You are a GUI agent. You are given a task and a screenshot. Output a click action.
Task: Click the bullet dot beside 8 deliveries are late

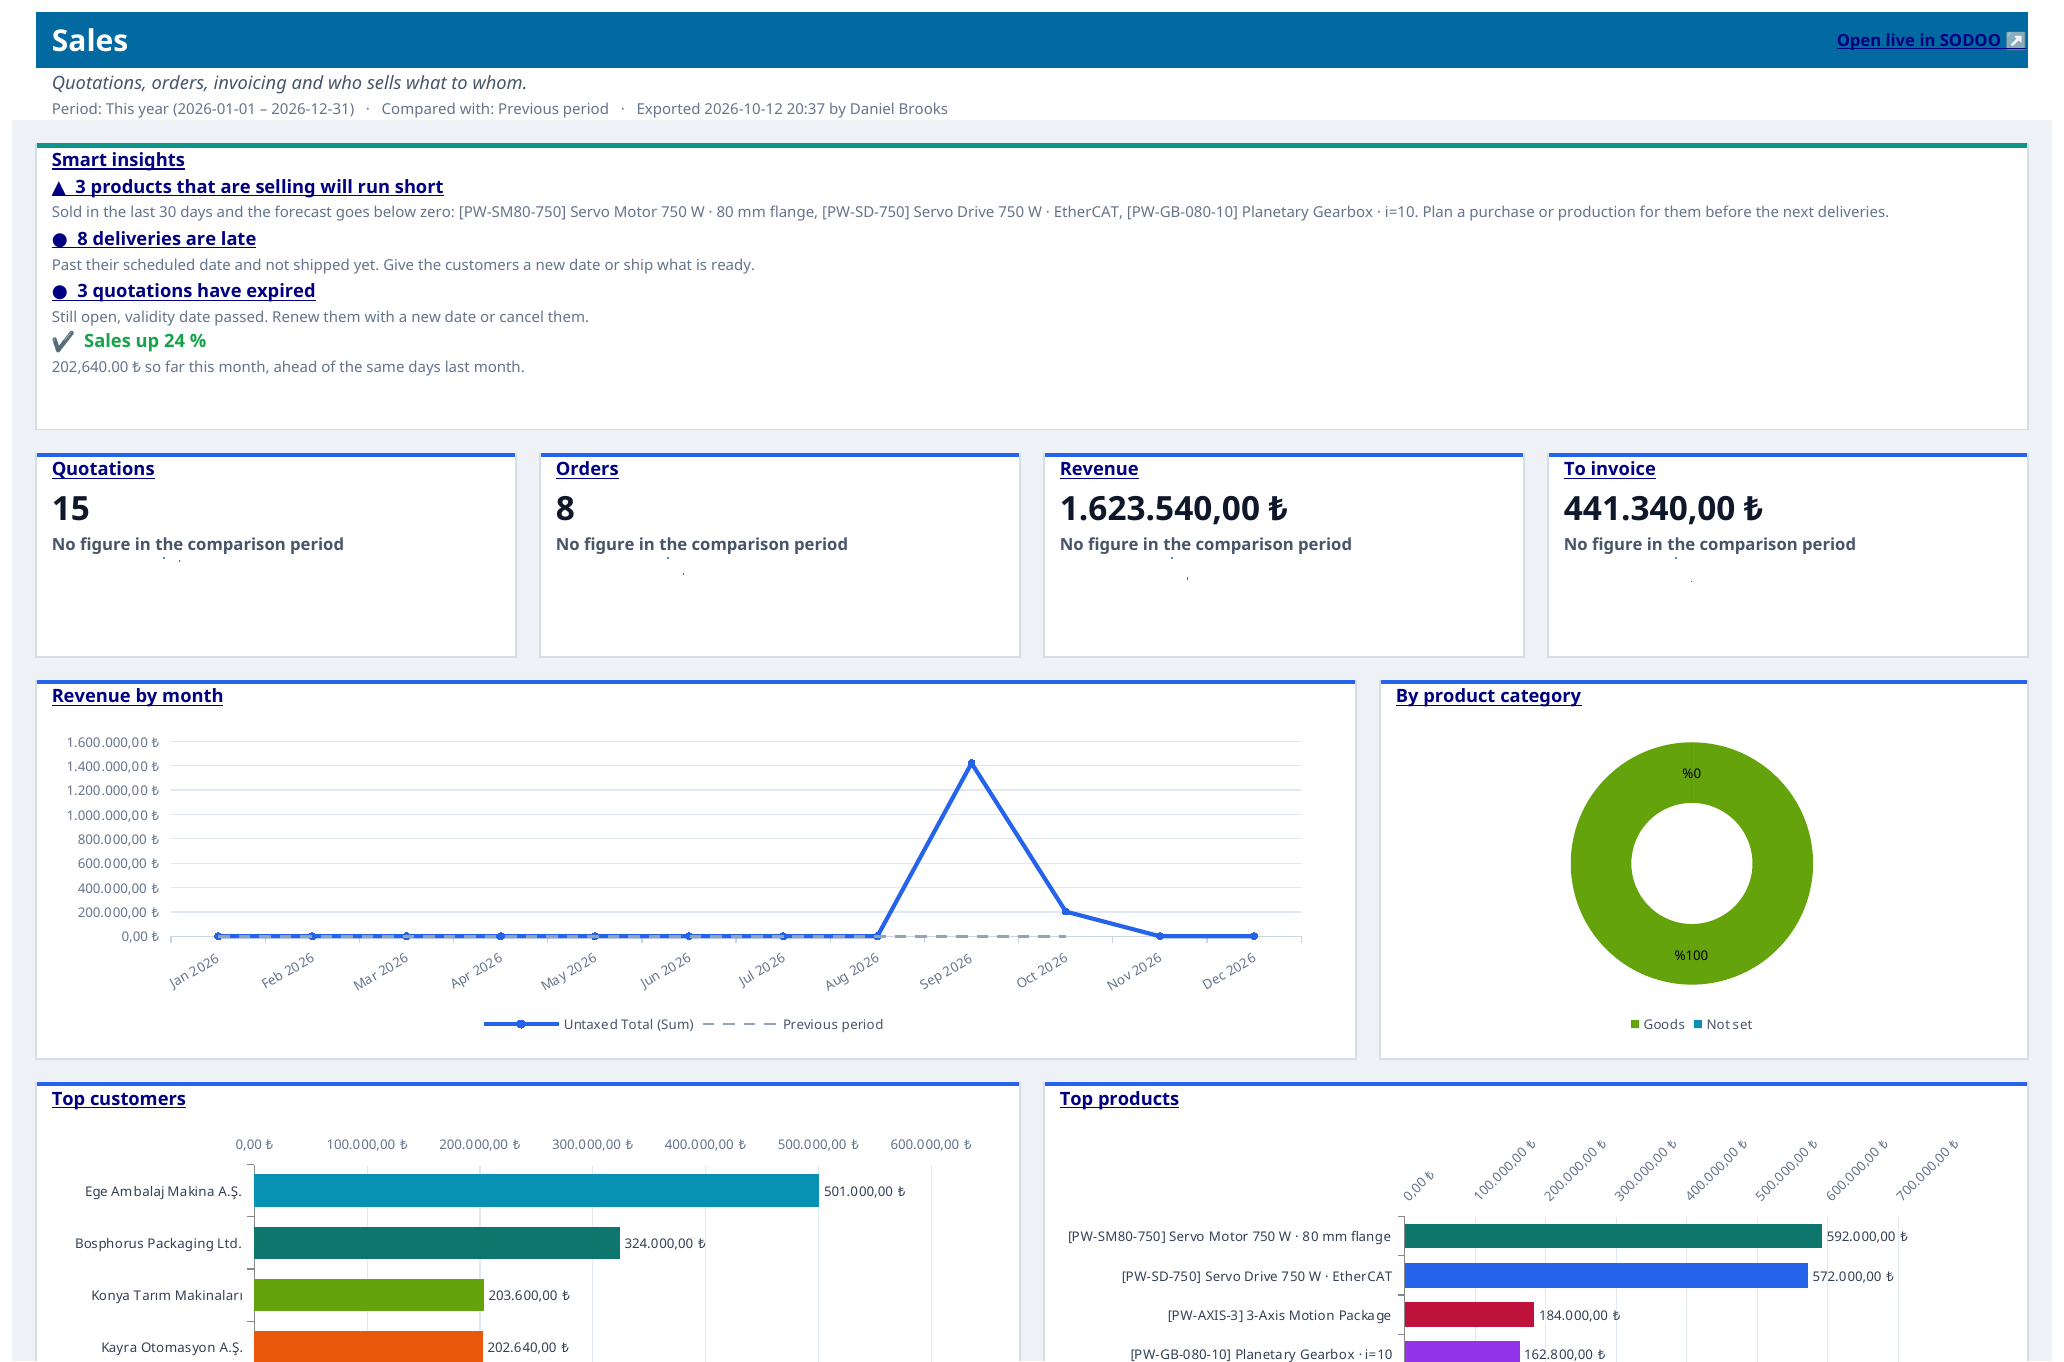coord(60,240)
